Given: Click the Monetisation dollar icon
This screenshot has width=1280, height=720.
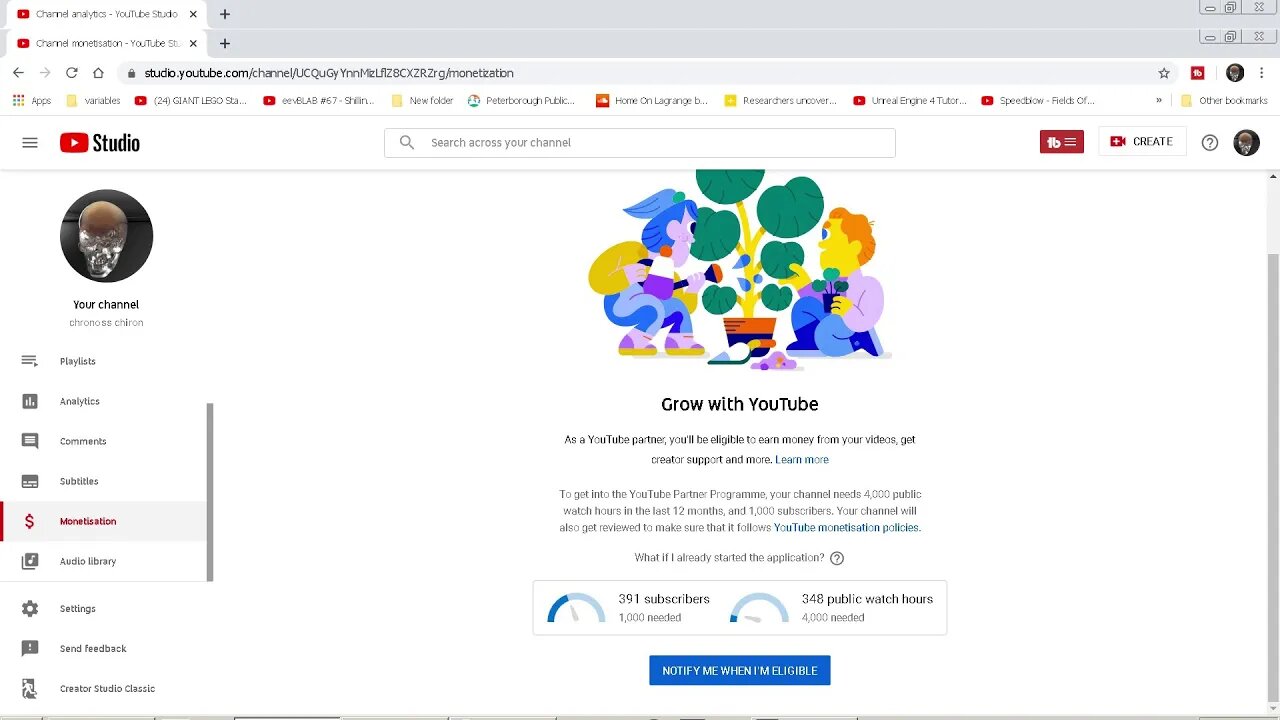Looking at the screenshot, I should pyautogui.click(x=30, y=521).
